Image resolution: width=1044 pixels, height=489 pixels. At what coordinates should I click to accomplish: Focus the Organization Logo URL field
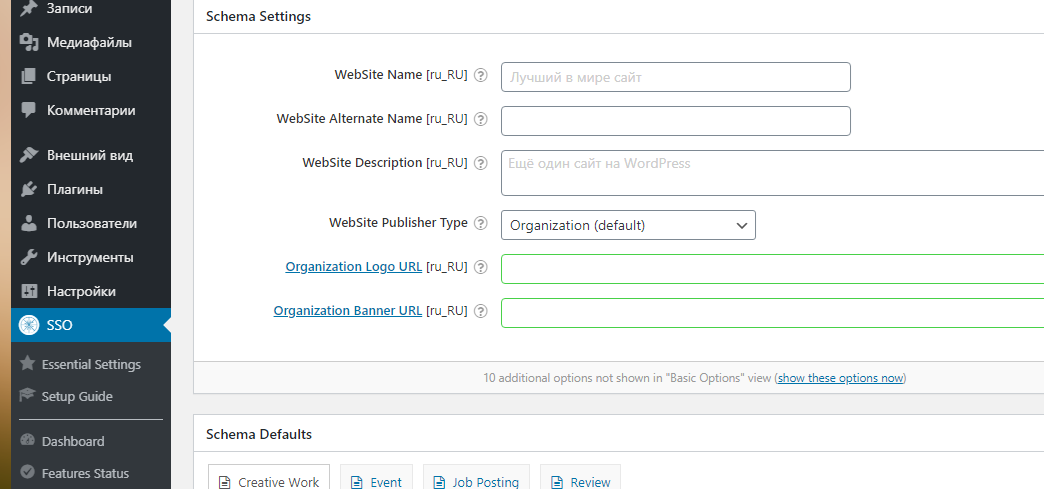[x=772, y=269]
